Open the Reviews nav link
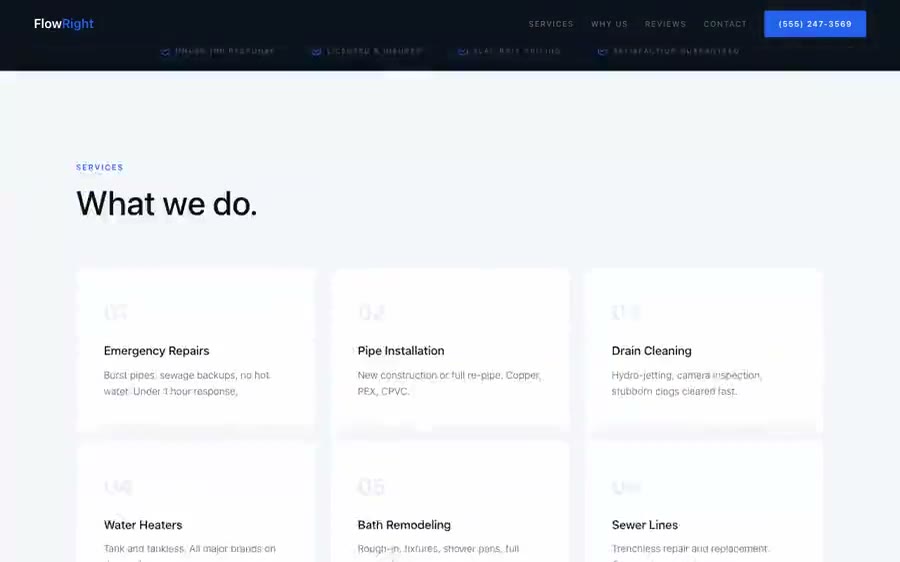This screenshot has height=562, width=900. 665,24
